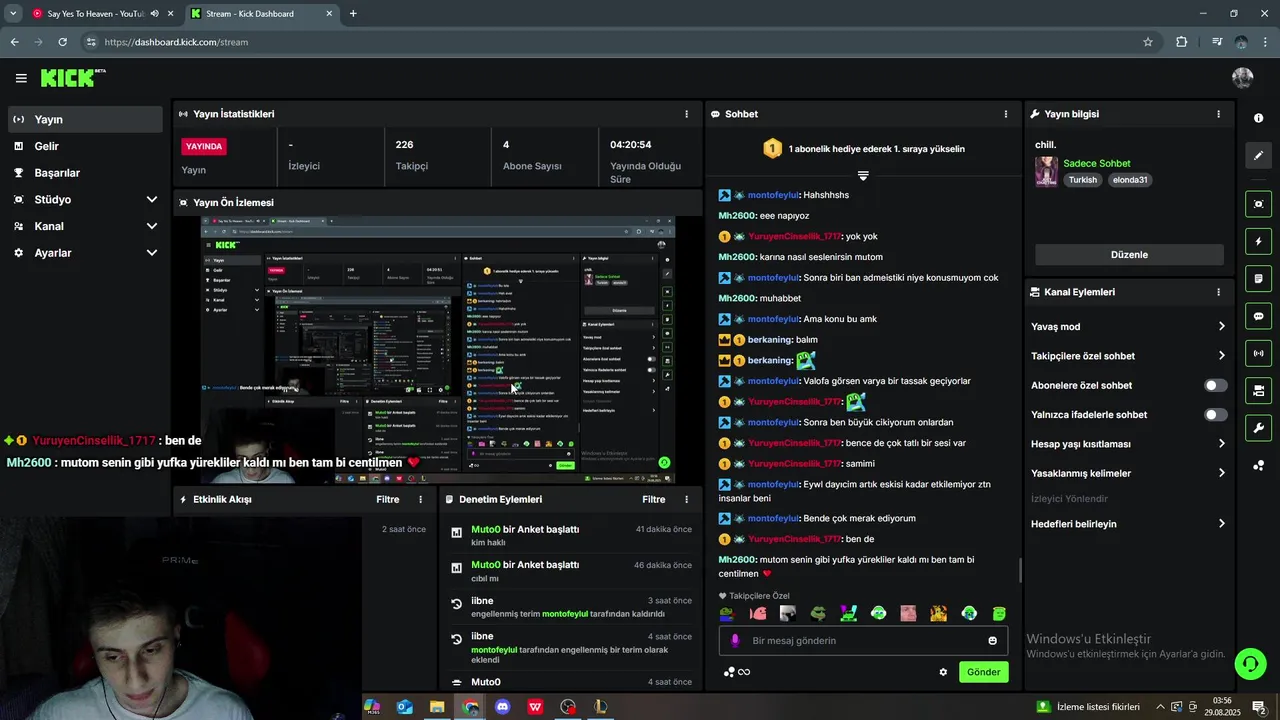Toggle Abonelere özel sohbet switch
The width and height of the screenshot is (1280, 720).
point(1215,385)
